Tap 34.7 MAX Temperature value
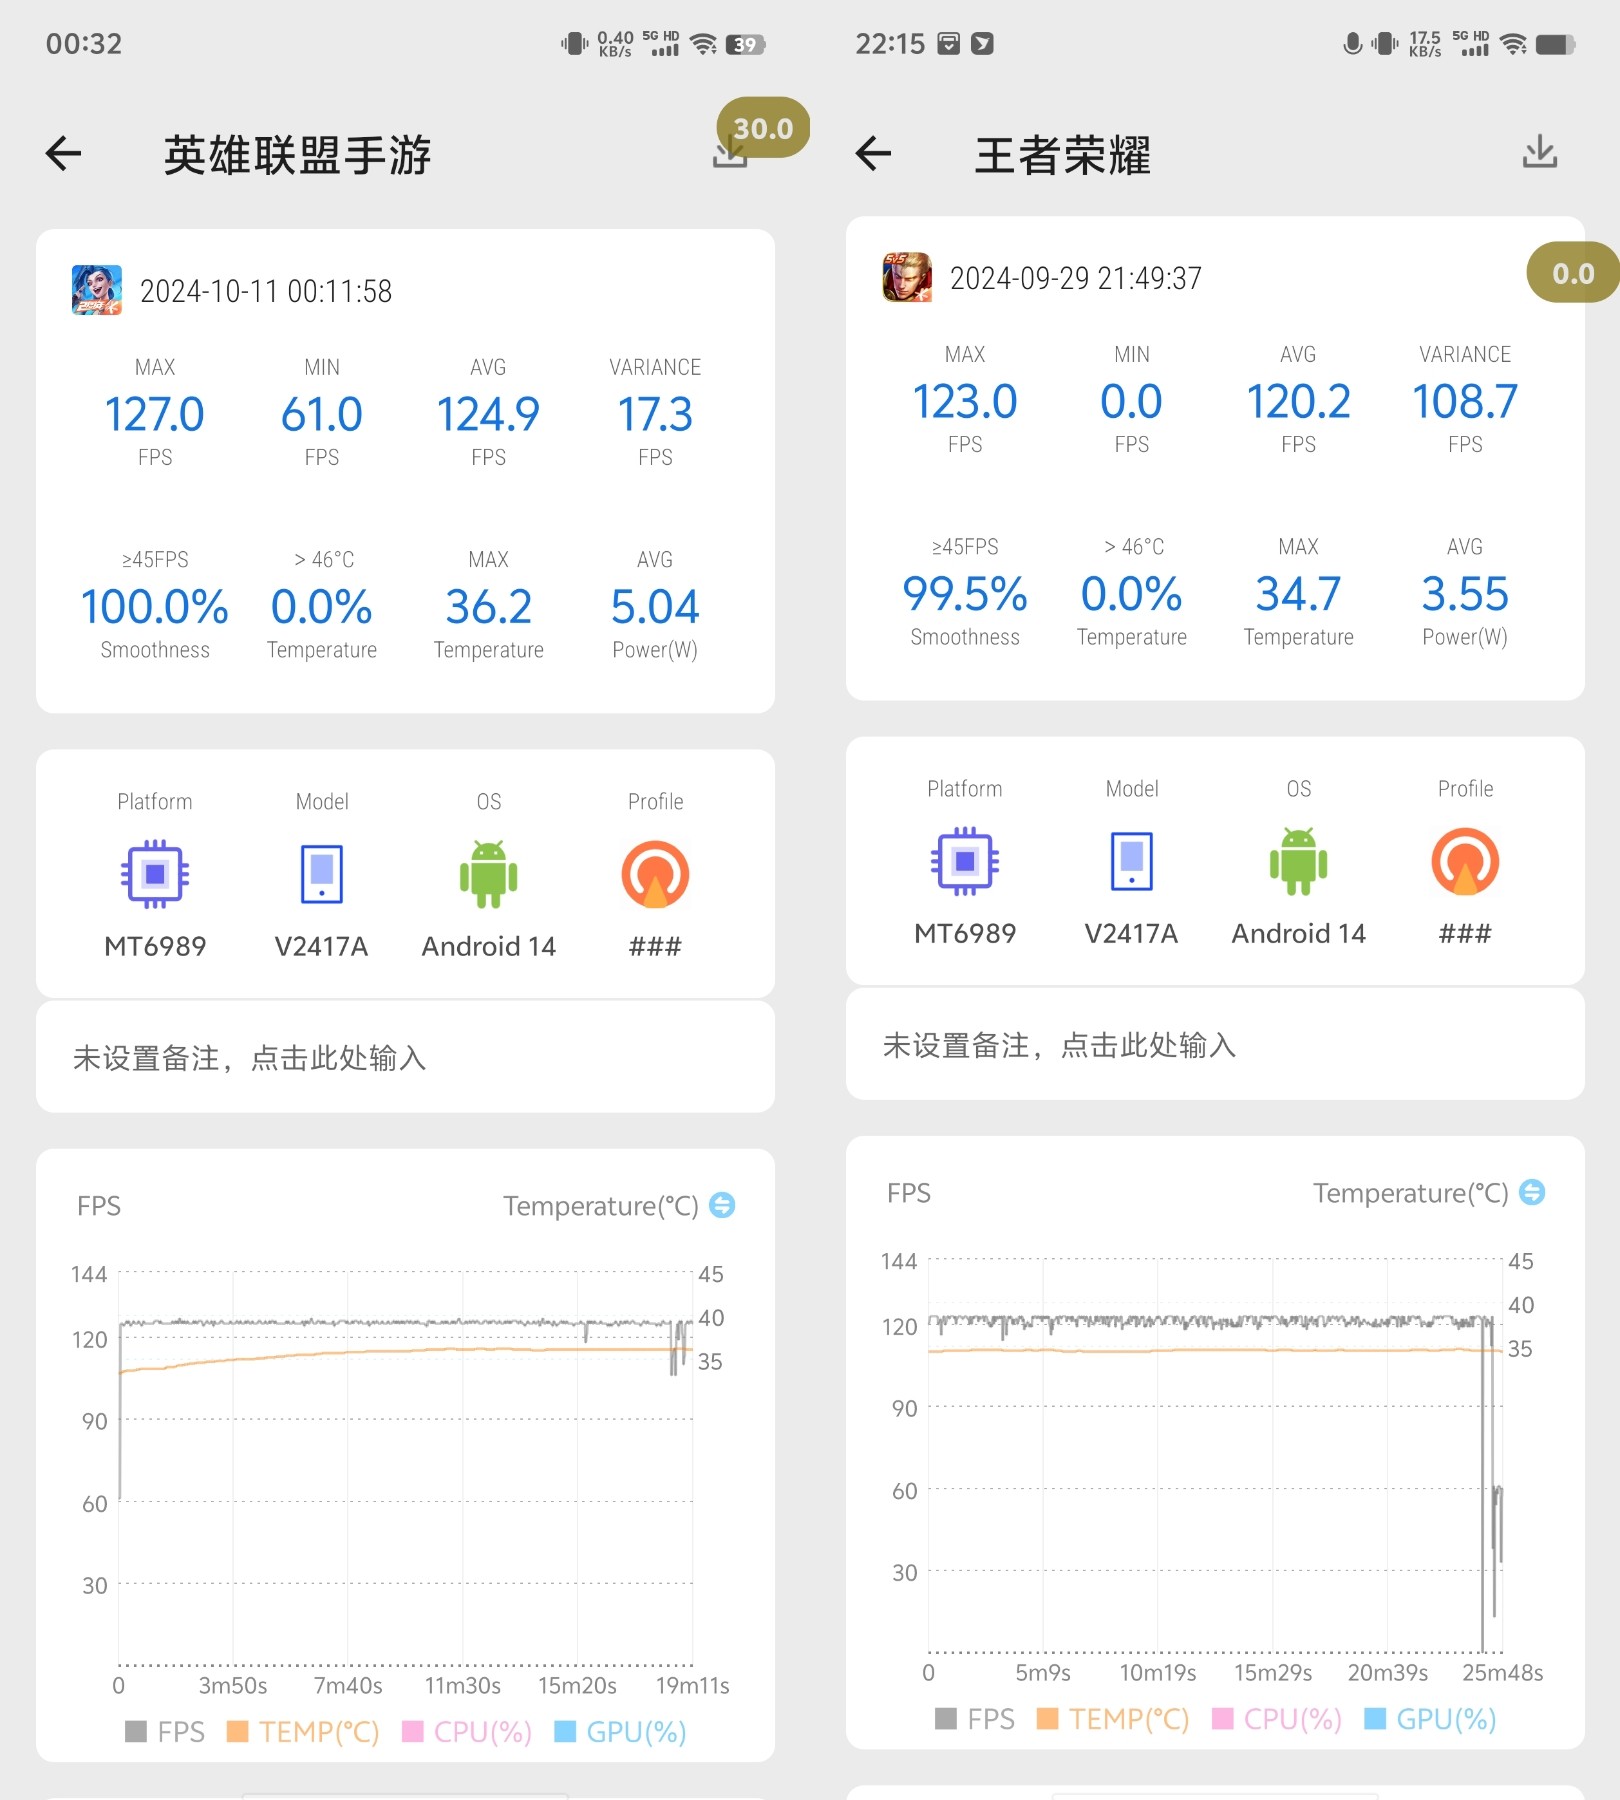The image size is (1620, 1800). coord(1298,594)
